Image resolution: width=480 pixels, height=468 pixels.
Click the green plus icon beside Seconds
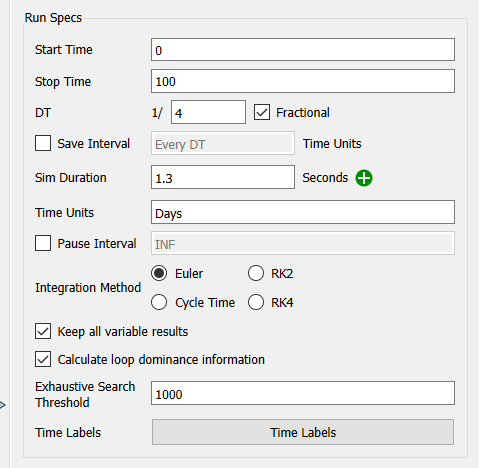(x=364, y=178)
